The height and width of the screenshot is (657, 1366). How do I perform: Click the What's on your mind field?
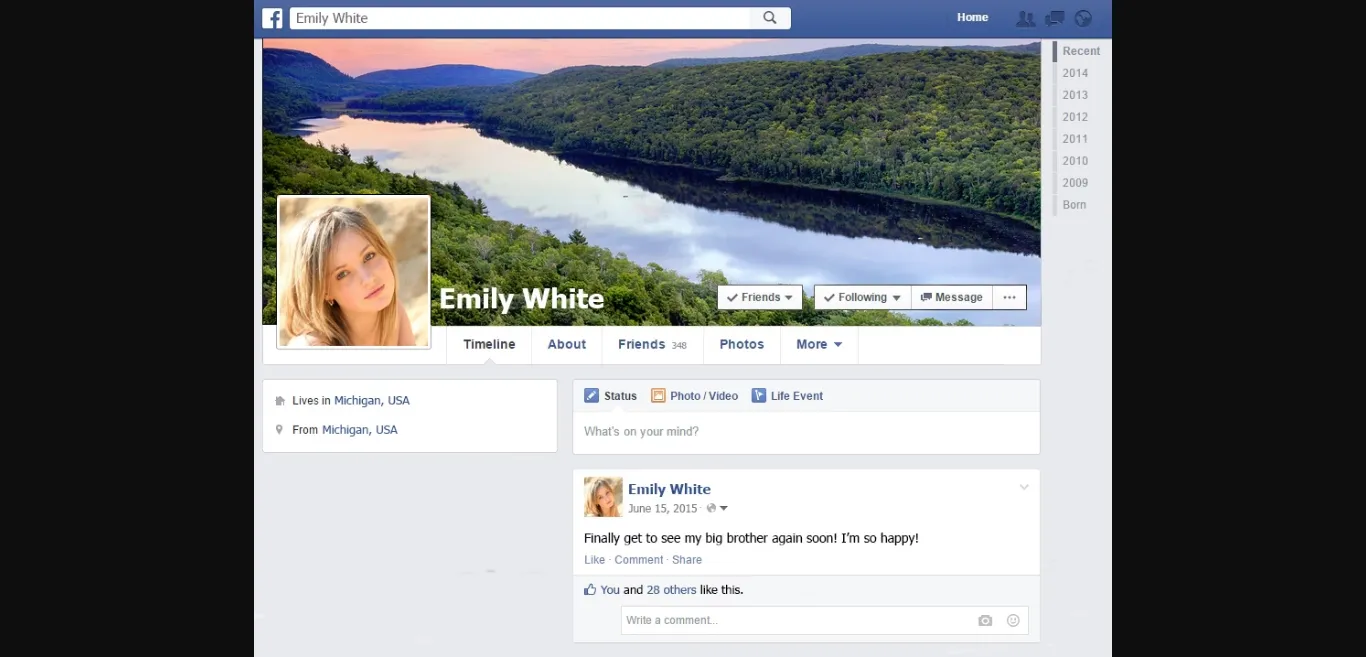click(x=806, y=432)
